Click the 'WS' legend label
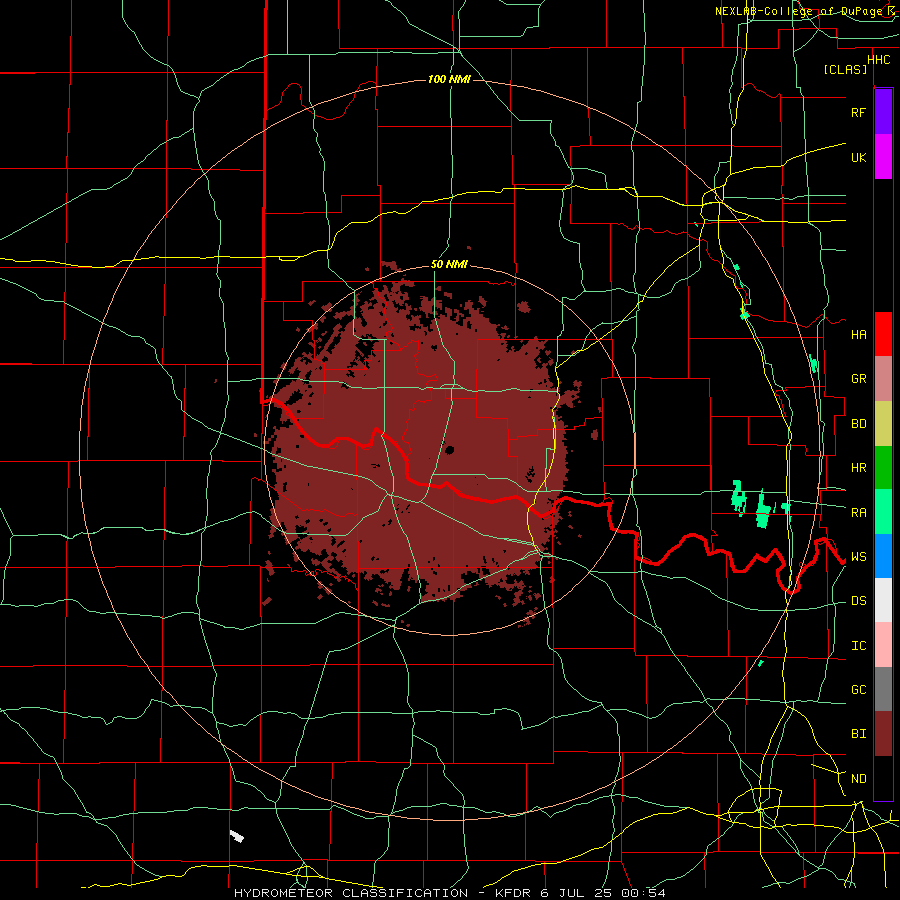The image size is (900, 900). pos(859,556)
